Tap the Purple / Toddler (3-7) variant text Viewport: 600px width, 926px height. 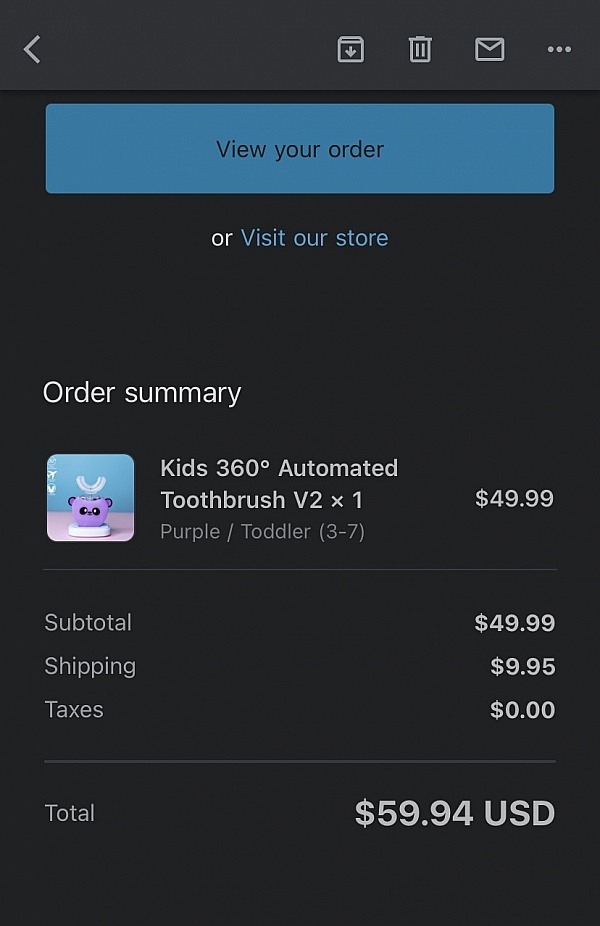coord(262,532)
